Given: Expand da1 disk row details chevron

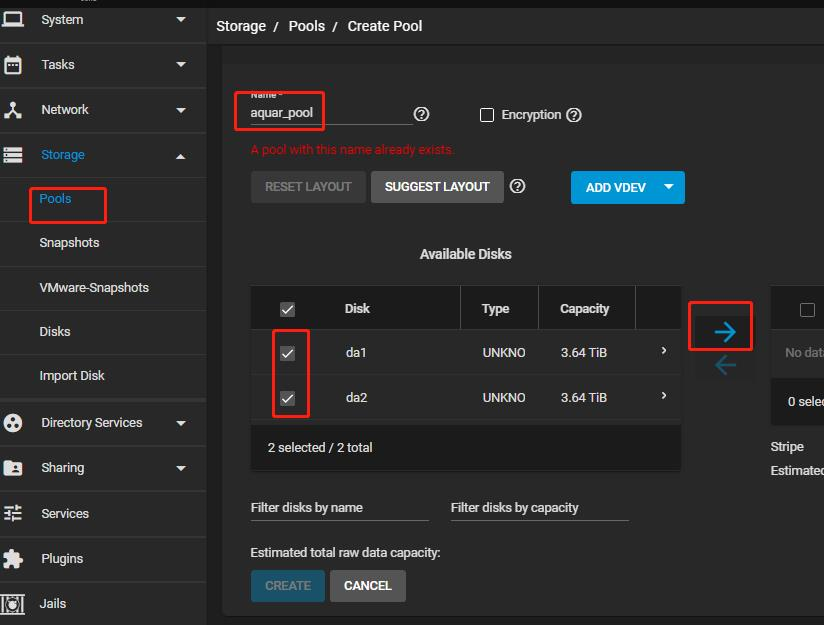Looking at the screenshot, I should click(664, 351).
